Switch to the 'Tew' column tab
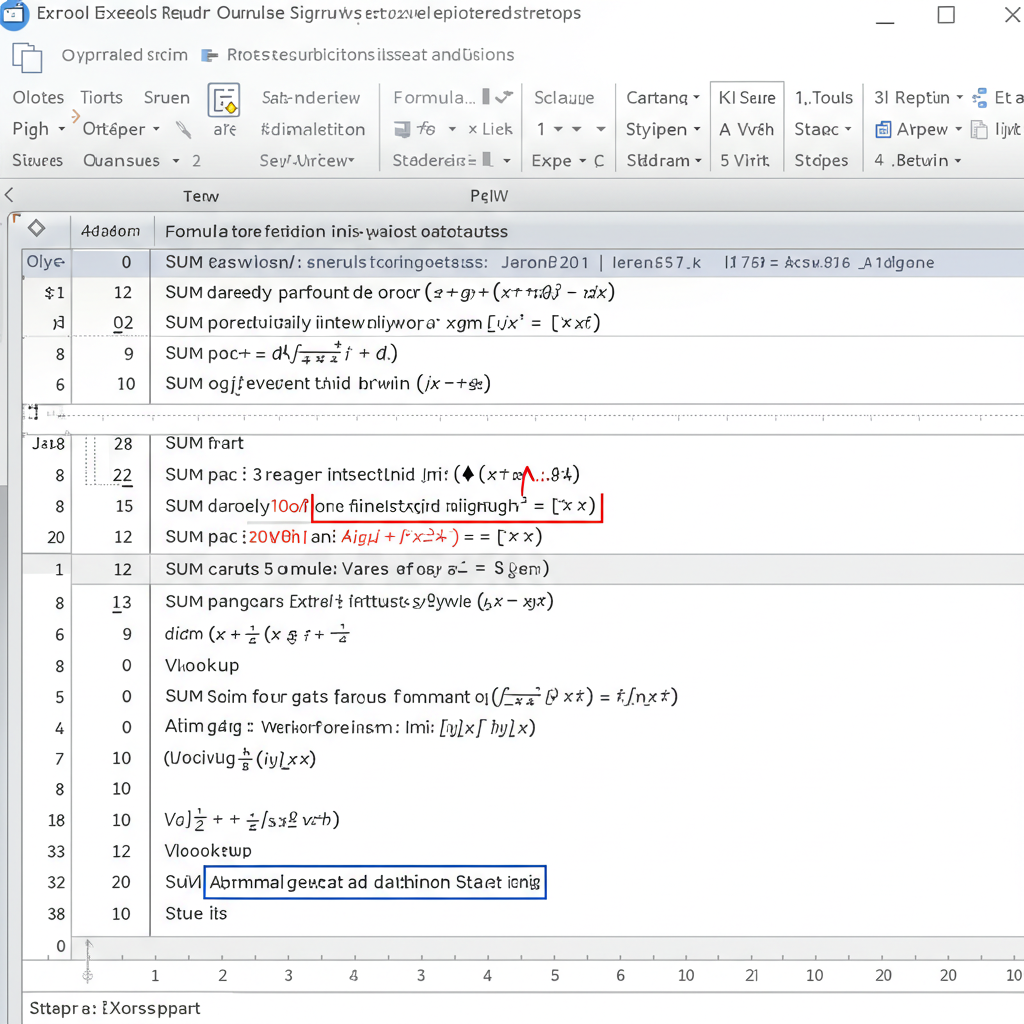 click(x=200, y=196)
